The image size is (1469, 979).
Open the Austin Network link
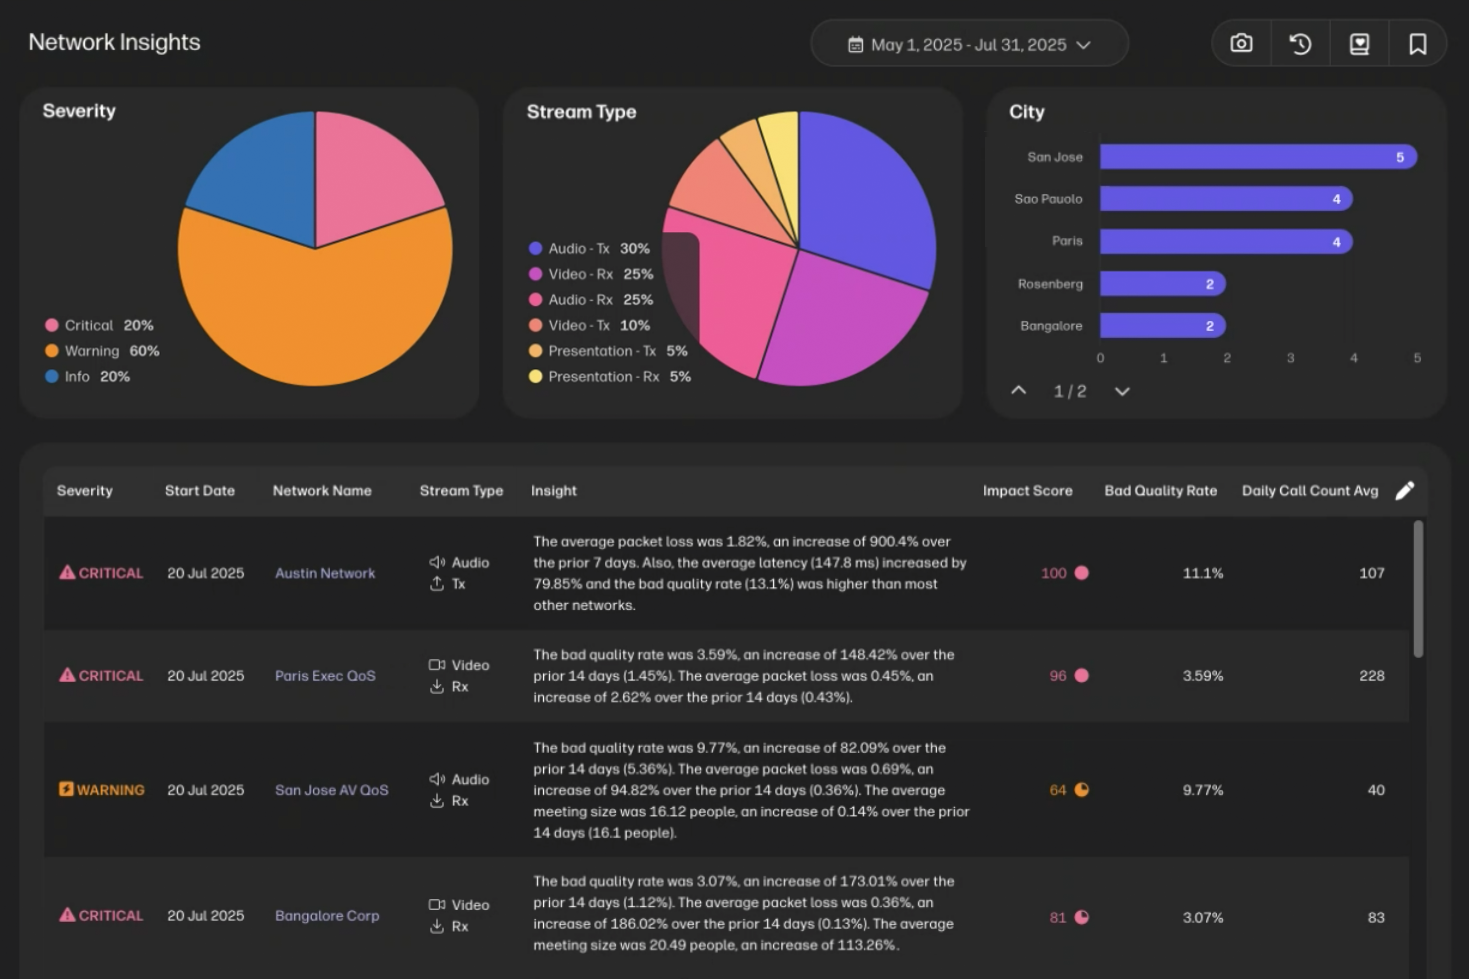coord(324,573)
